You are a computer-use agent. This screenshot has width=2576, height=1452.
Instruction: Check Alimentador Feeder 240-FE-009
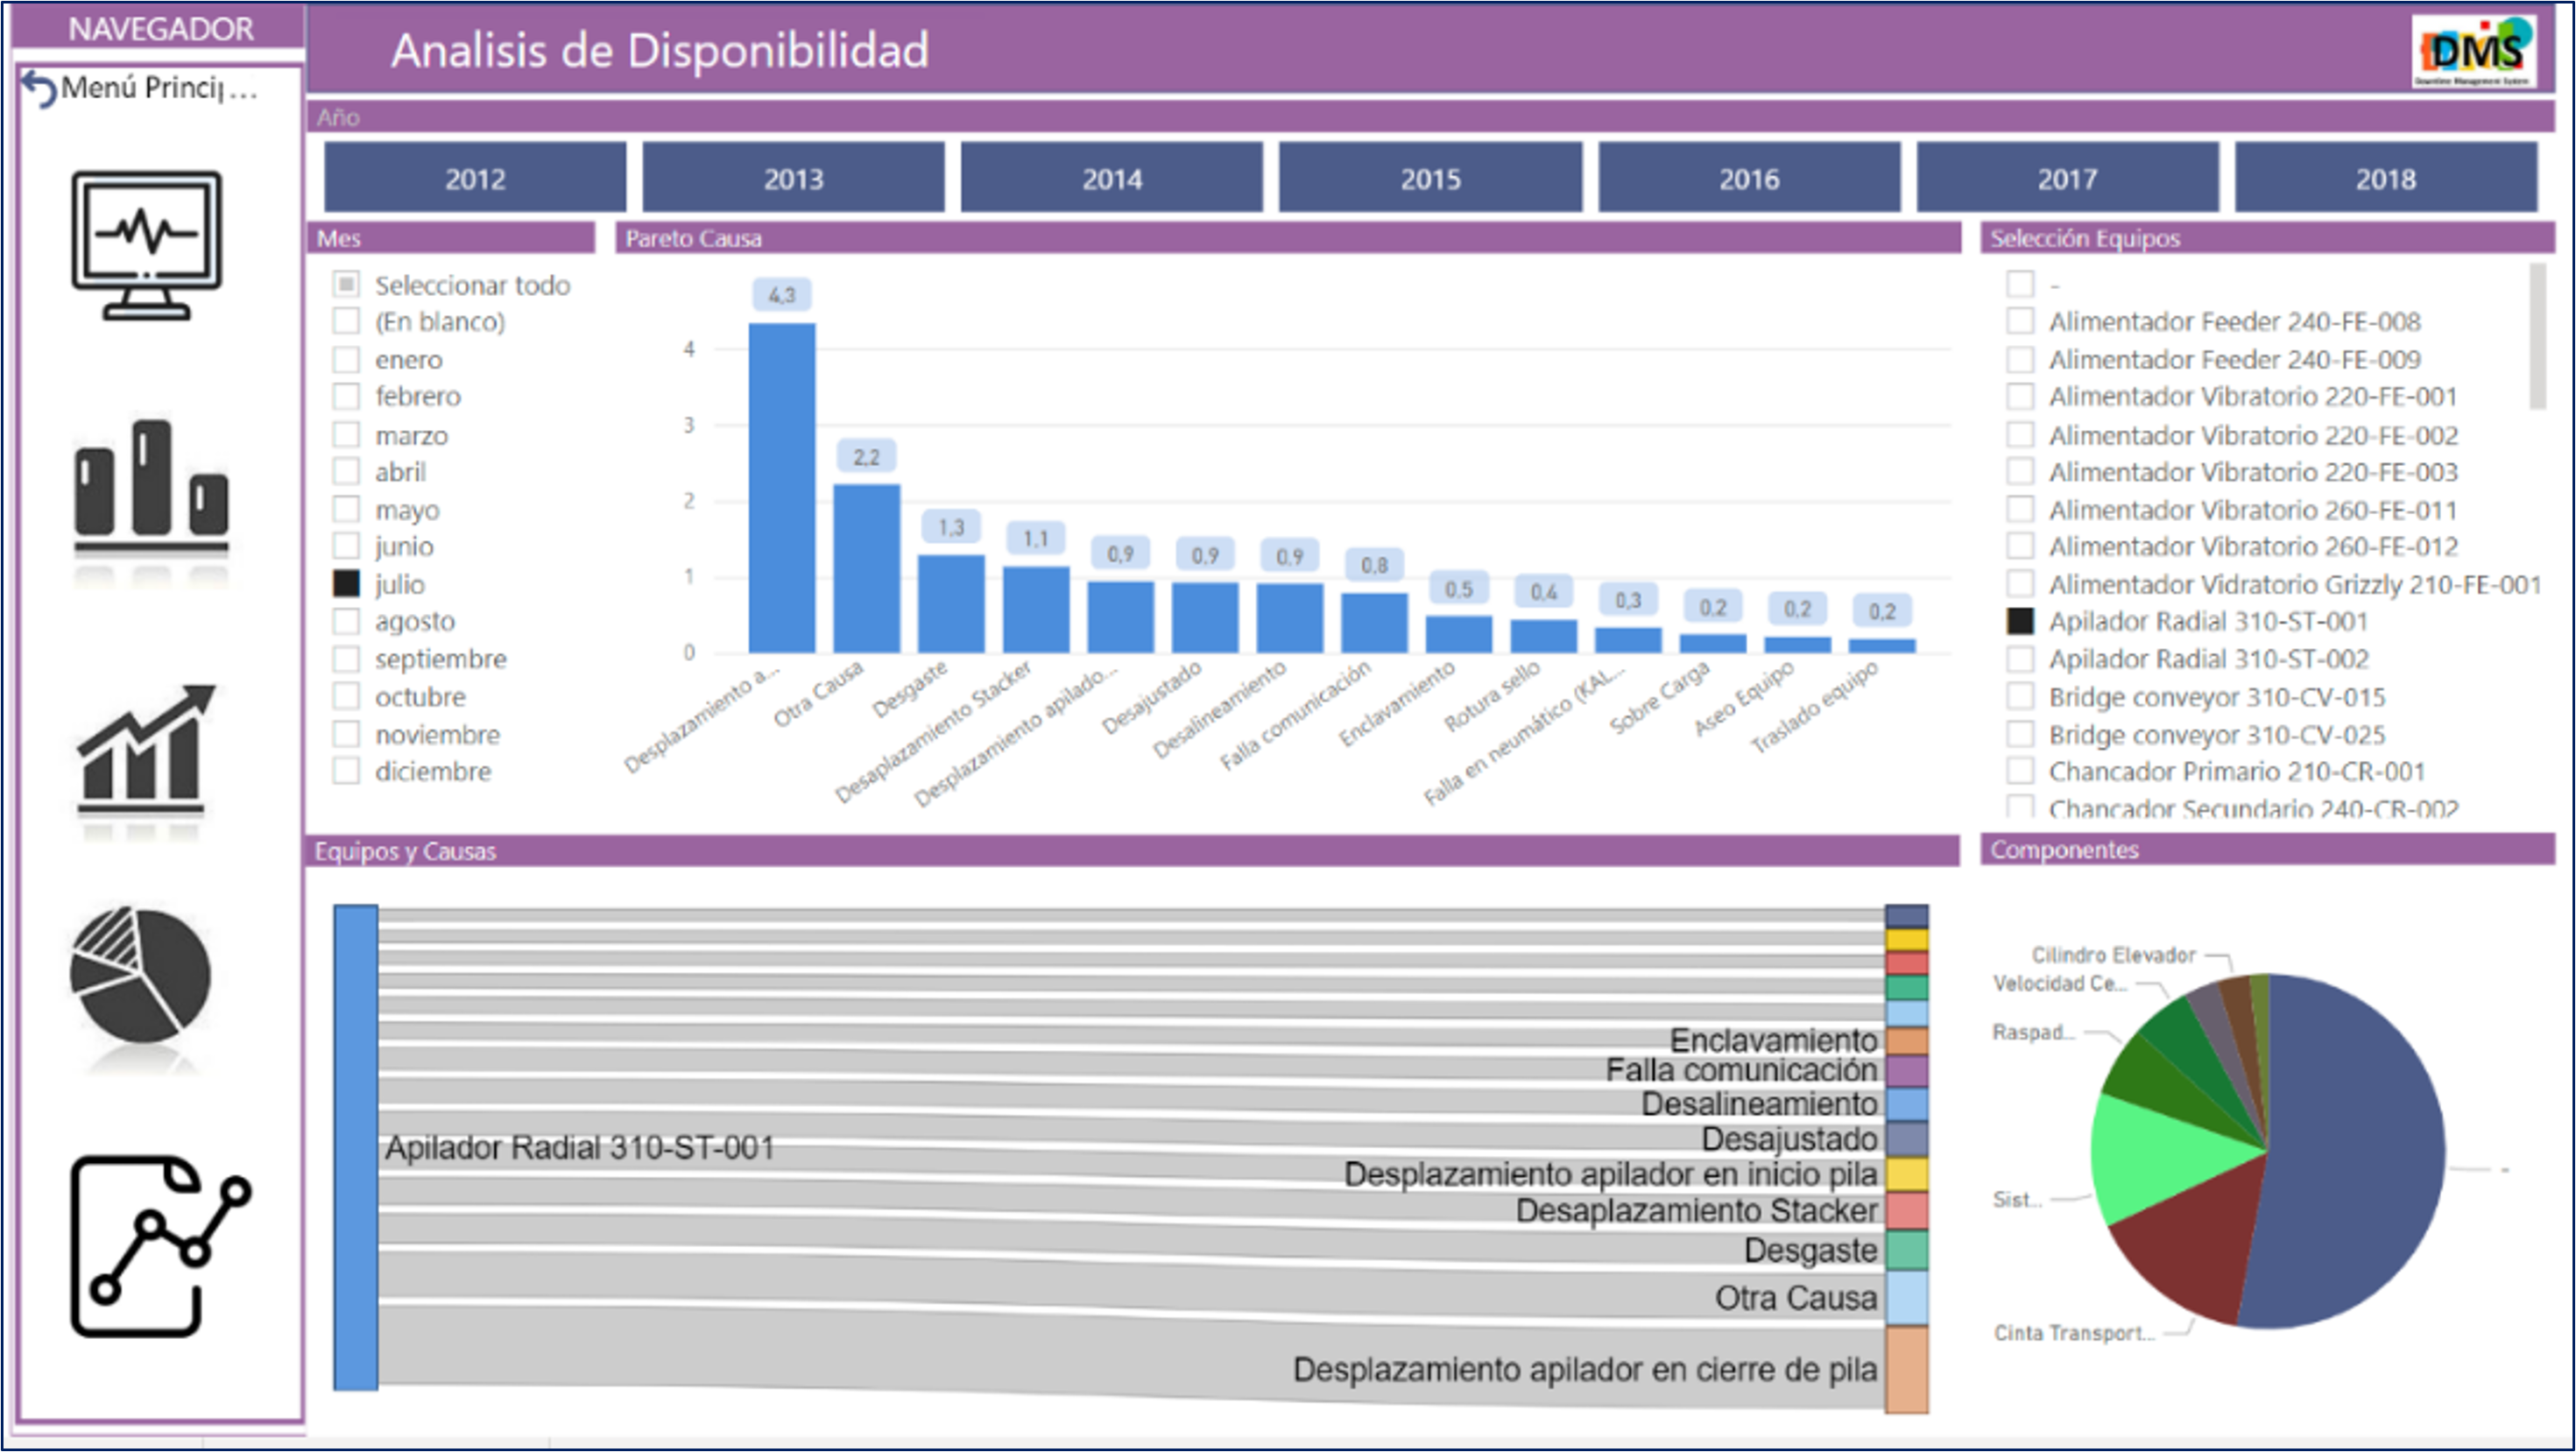(2020, 359)
